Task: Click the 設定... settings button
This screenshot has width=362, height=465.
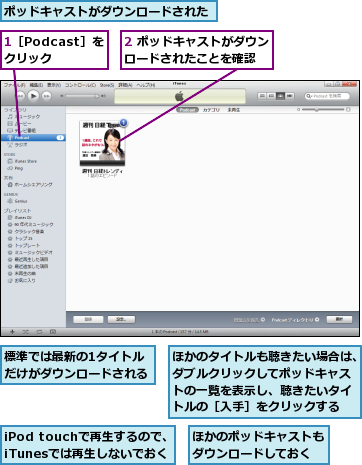Action: pyautogui.click(x=121, y=319)
